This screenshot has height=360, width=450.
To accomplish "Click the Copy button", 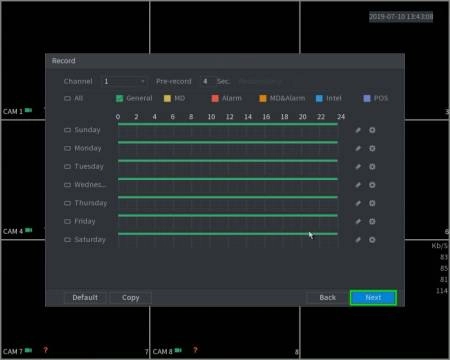I will coord(130,298).
